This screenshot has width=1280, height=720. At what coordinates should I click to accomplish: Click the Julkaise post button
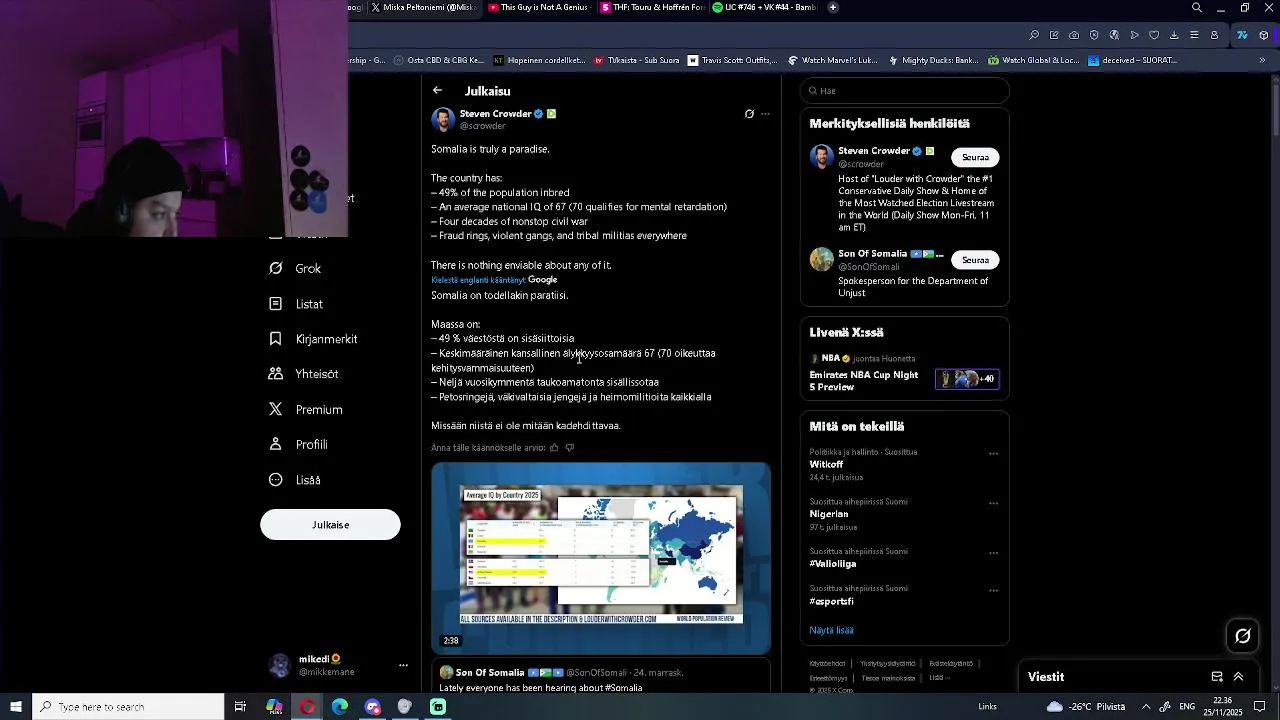pyautogui.click(x=330, y=524)
